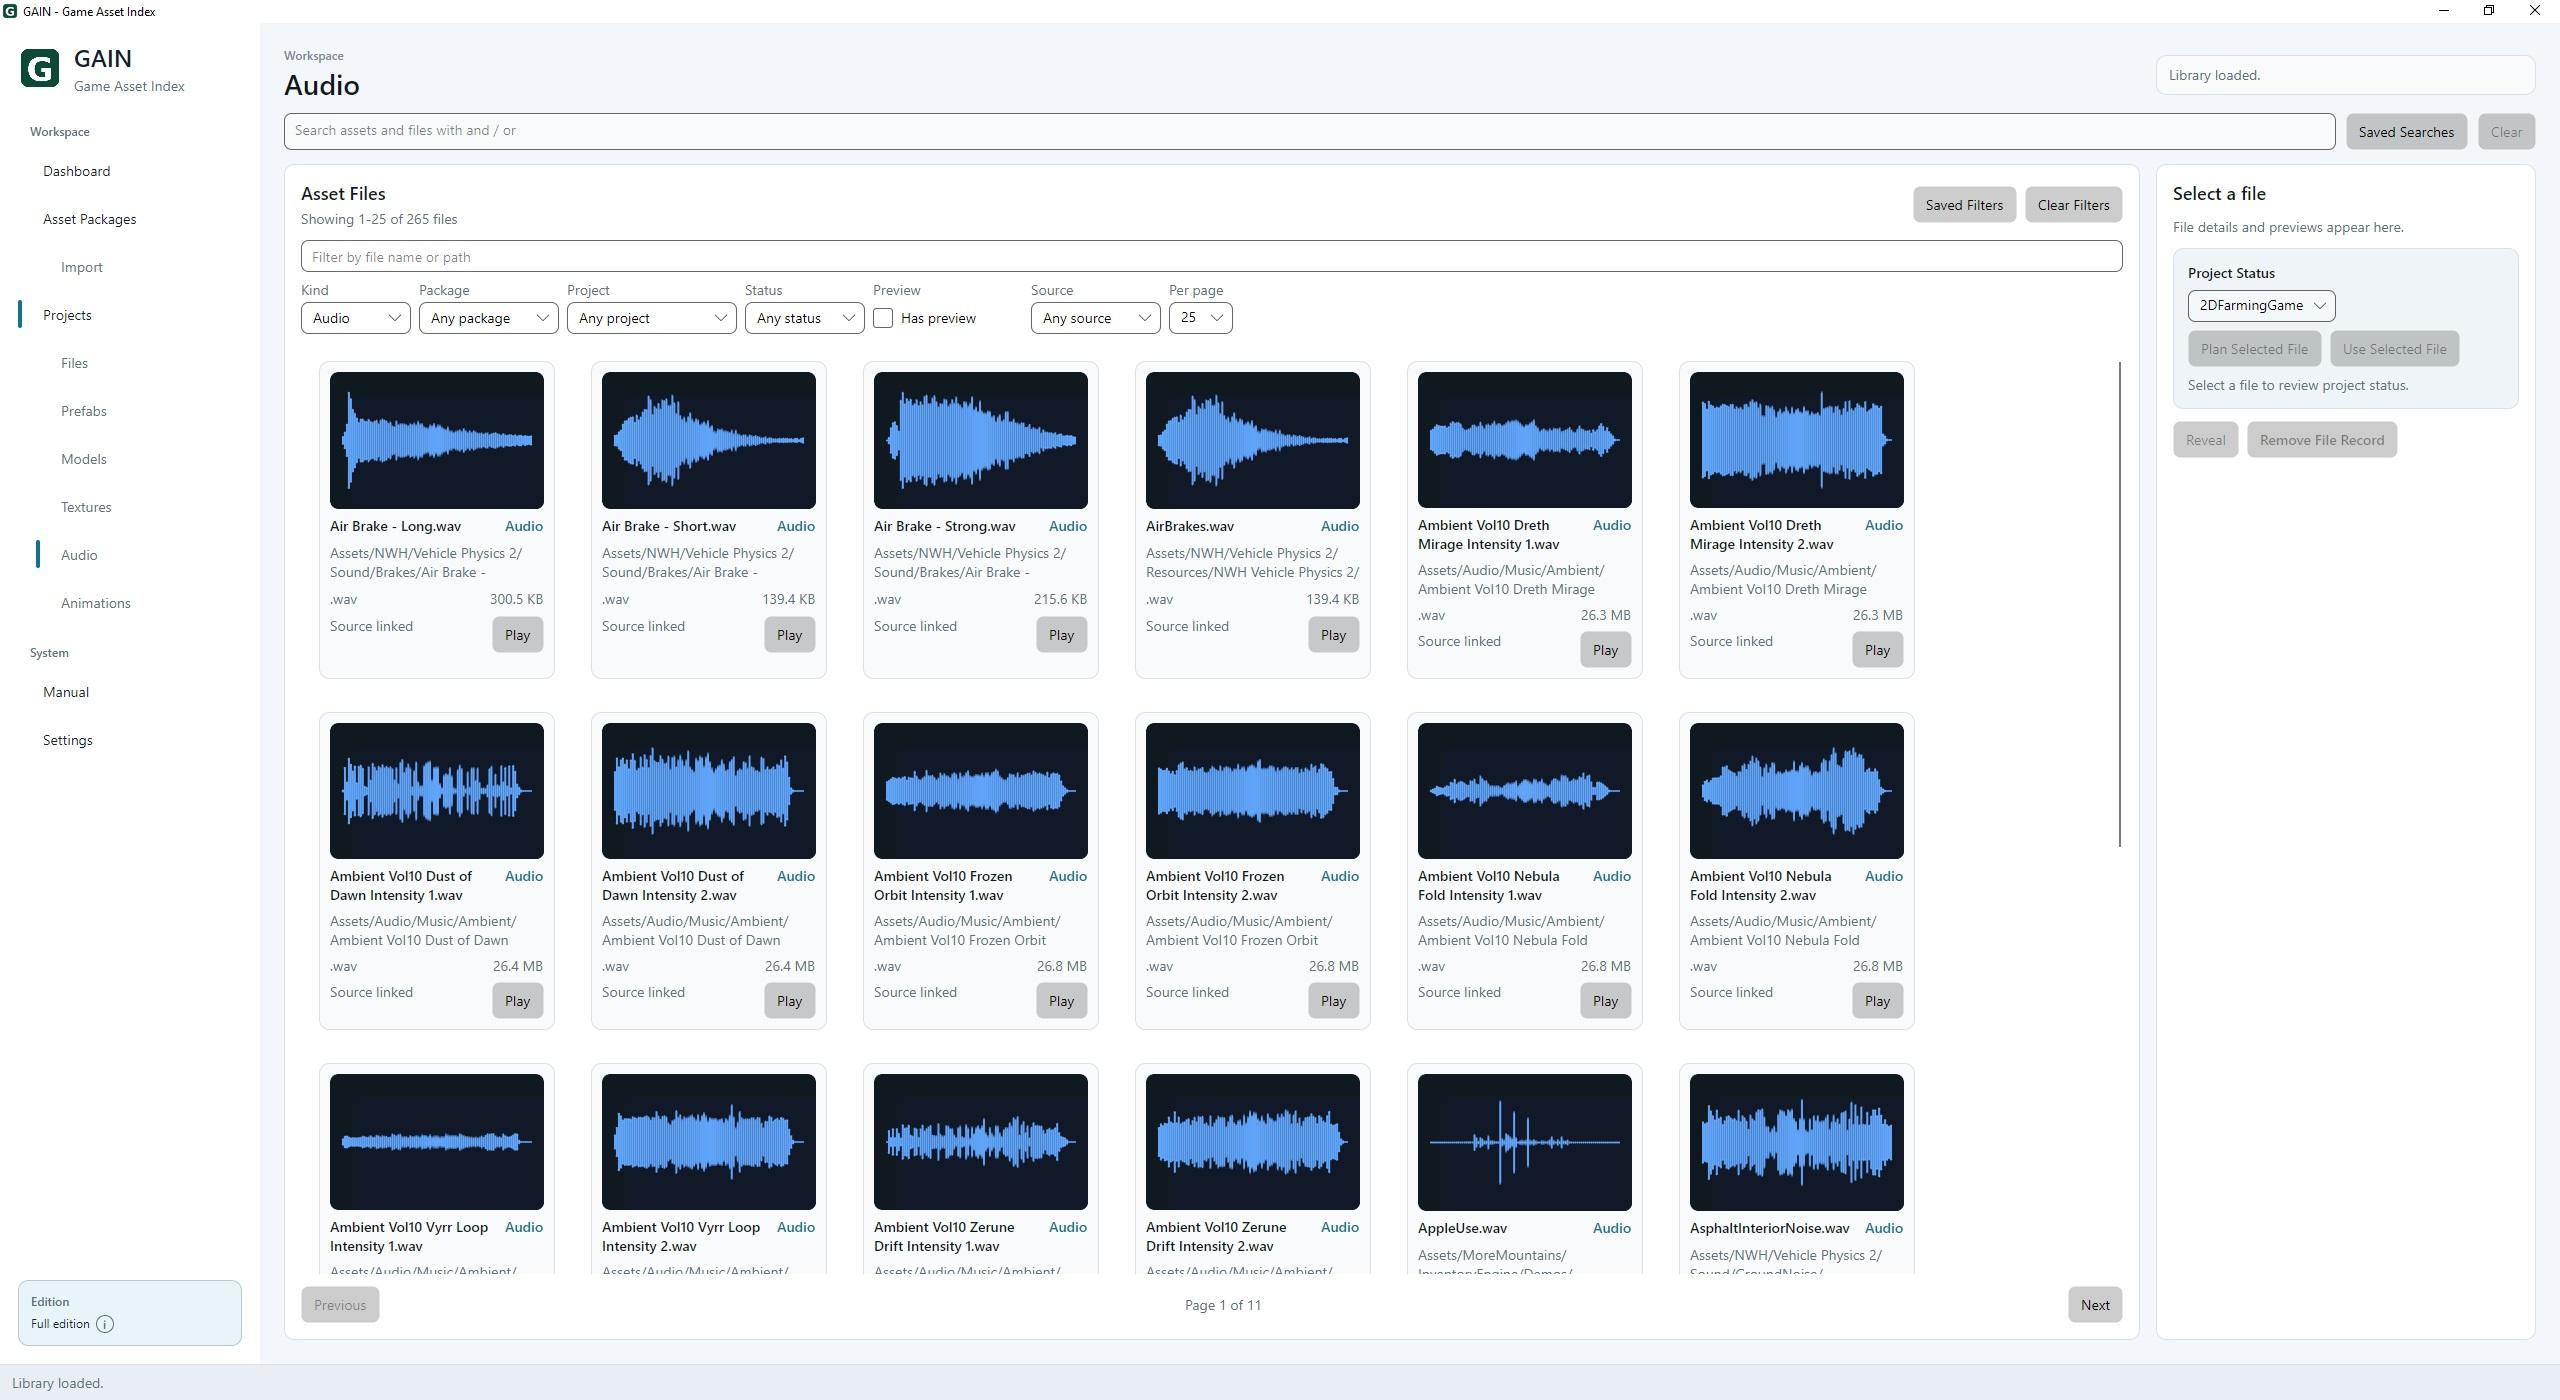Focus the search assets and files field
Viewport: 2560px width, 1400px height.
click(1309, 131)
